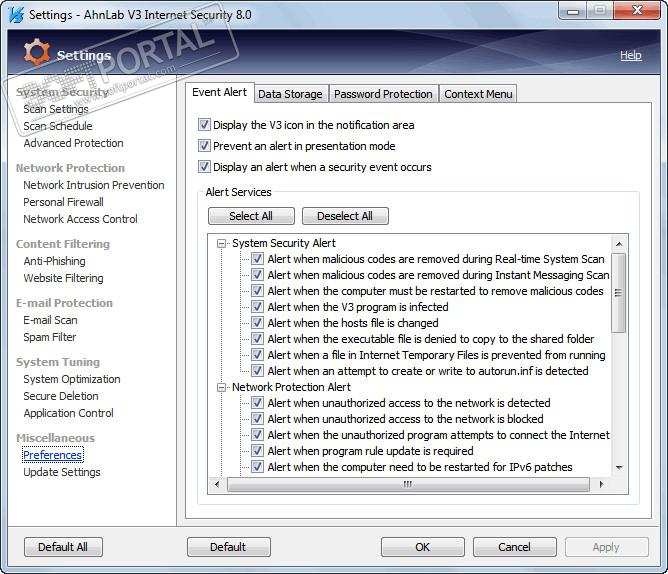This screenshot has width=668, height=574.
Task: Click the Default All button
Action: (x=63, y=547)
